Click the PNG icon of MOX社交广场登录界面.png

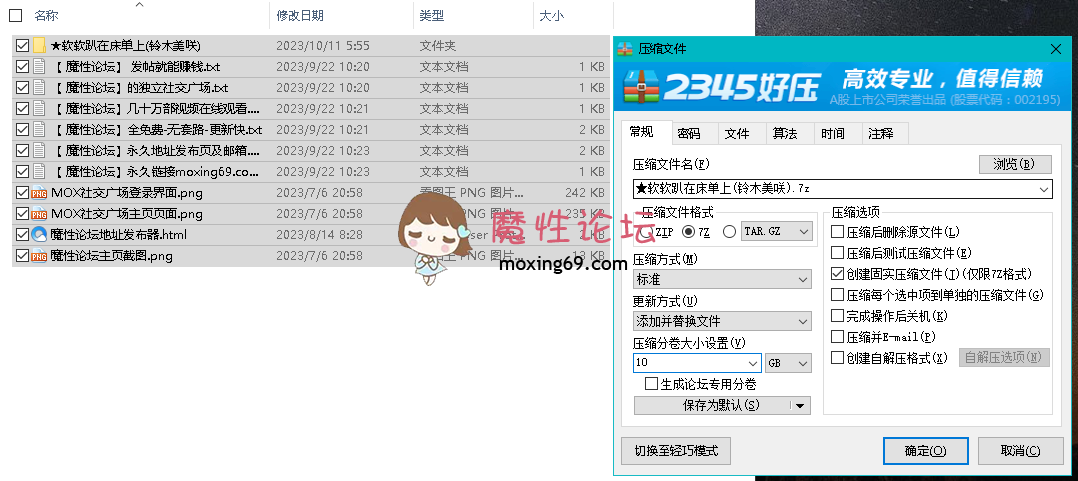pos(39,193)
